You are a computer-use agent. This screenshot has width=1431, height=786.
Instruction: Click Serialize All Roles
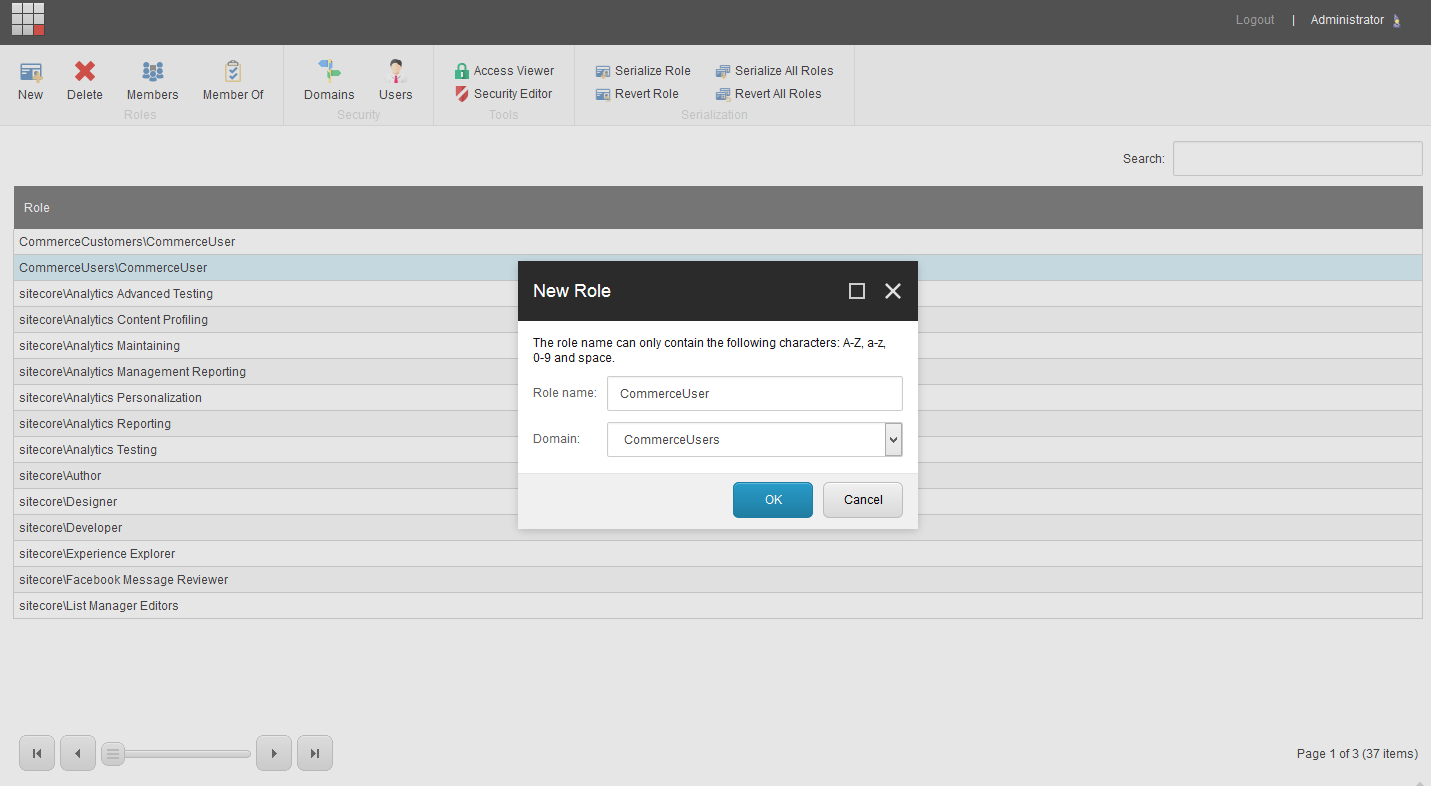[x=775, y=71]
